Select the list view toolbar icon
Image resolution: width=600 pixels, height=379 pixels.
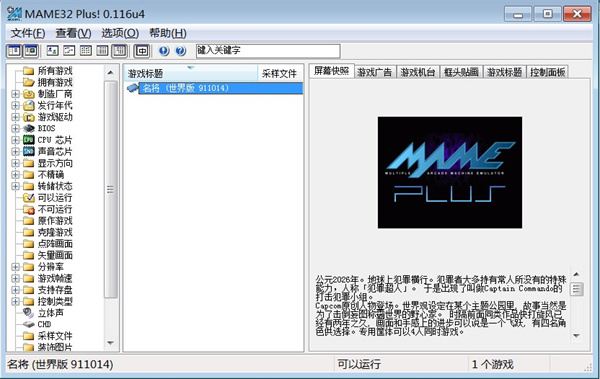point(86,51)
